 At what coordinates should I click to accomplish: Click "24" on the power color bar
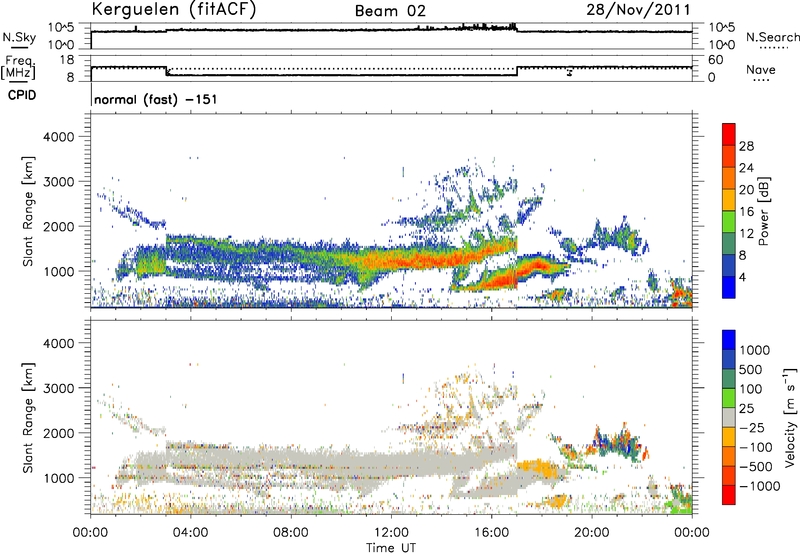click(746, 168)
